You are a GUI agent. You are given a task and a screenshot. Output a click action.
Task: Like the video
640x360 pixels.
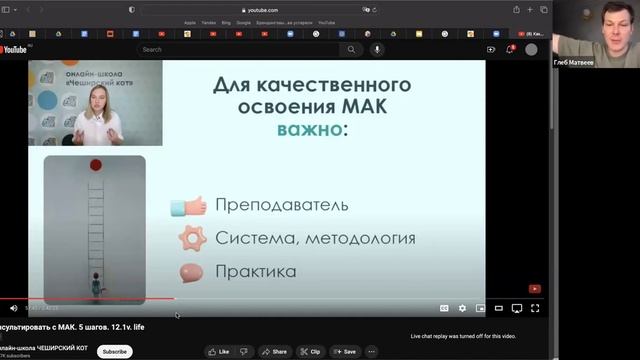(x=219, y=351)
